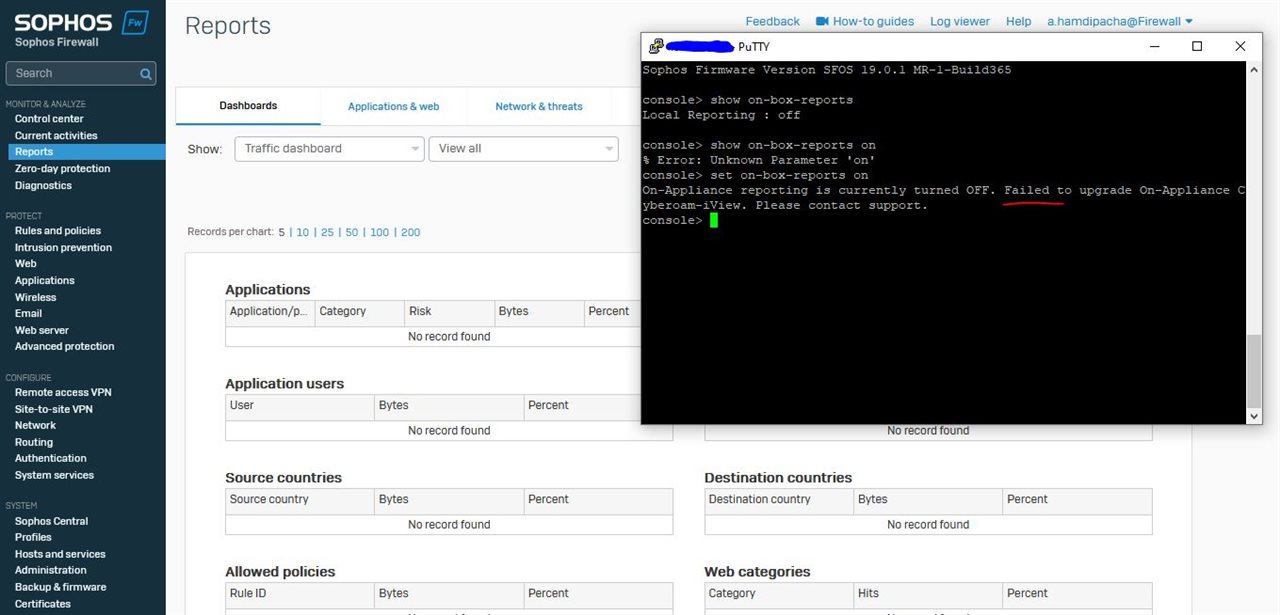Open Zero-day protection page
The image size is (1280, 615).
point(62,169)
